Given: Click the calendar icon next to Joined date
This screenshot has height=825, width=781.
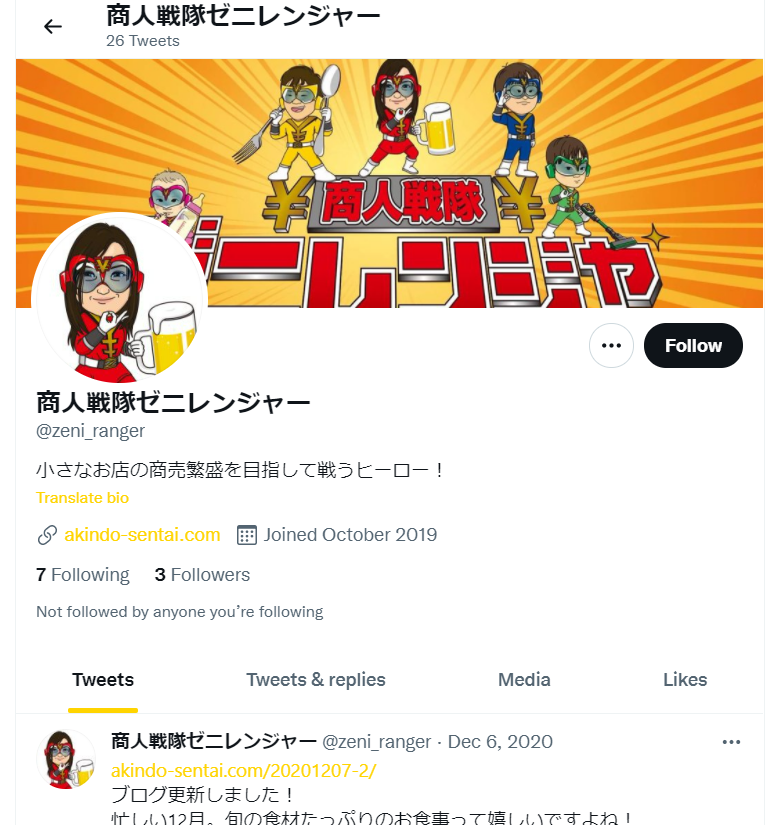Looking at the screenshot, I should [x=246, y=535].
